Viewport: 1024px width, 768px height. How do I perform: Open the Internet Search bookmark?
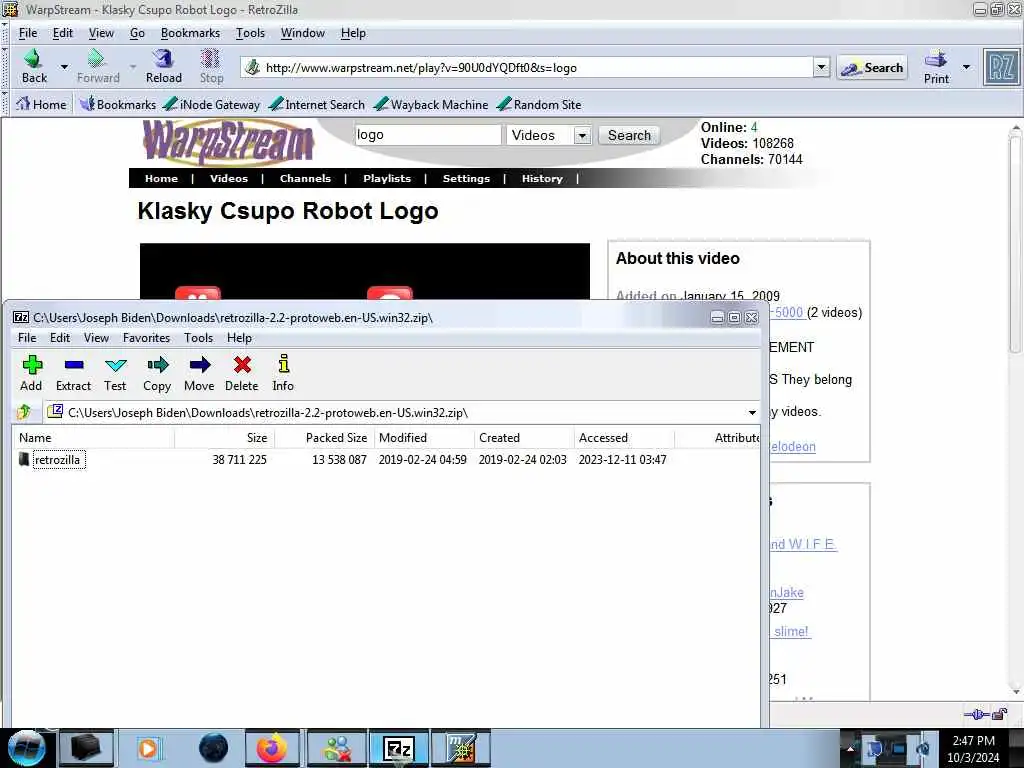click(x=317, y=104)
